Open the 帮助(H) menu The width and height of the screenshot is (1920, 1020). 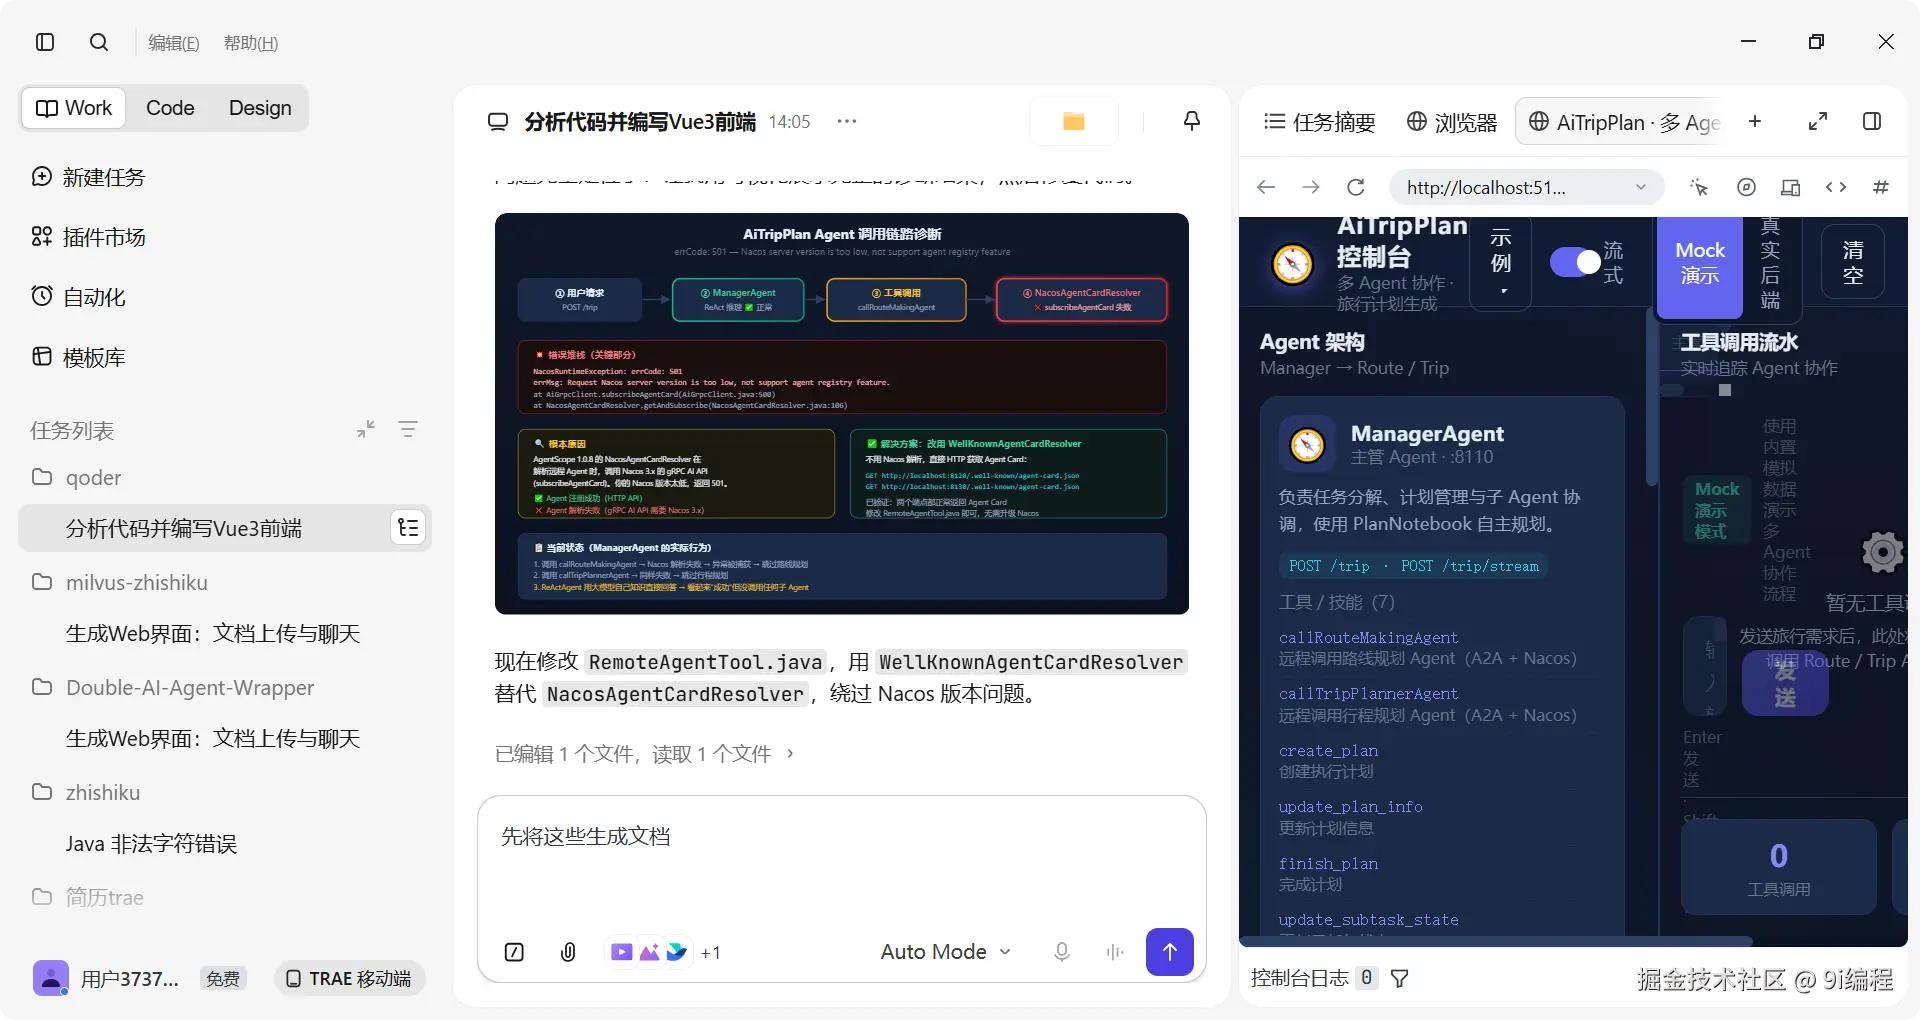[x=251, y=43]
